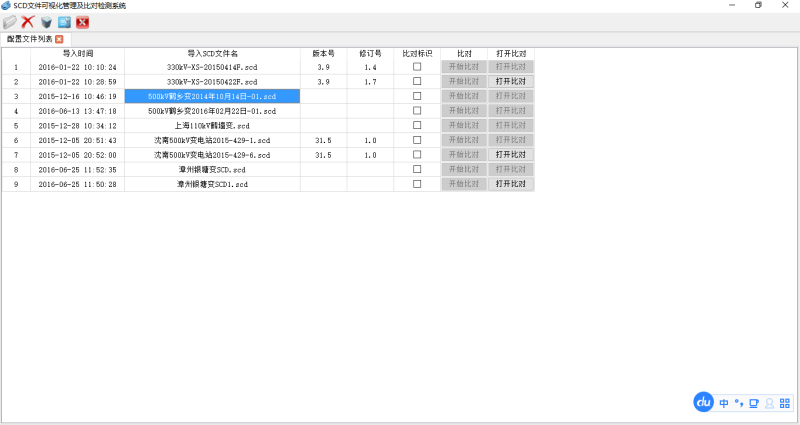Check the 比对标识 box for 上海110kV鹤塘变.scd
This screenshot has width=800, height=425.
417,126
